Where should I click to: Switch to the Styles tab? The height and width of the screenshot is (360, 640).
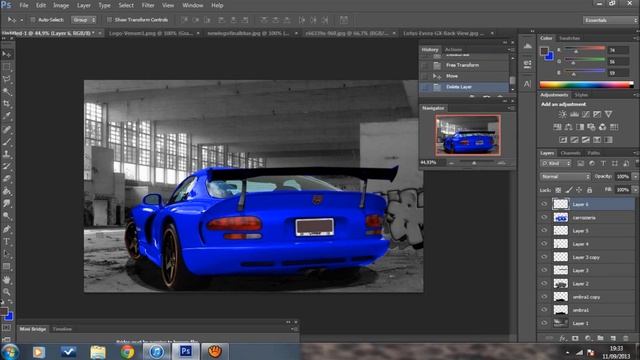pyautogui.click(x=581, y=95)
